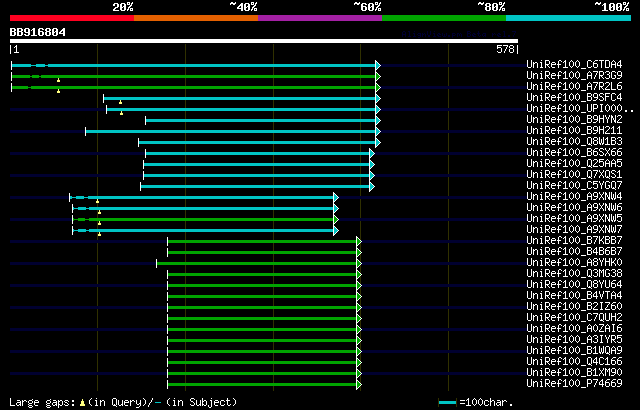Image resolution: width=640 pixels, height=410 pixels.
Task: Open the UniRef100_Q7XQS1 label
Action: tap(574, 174)
